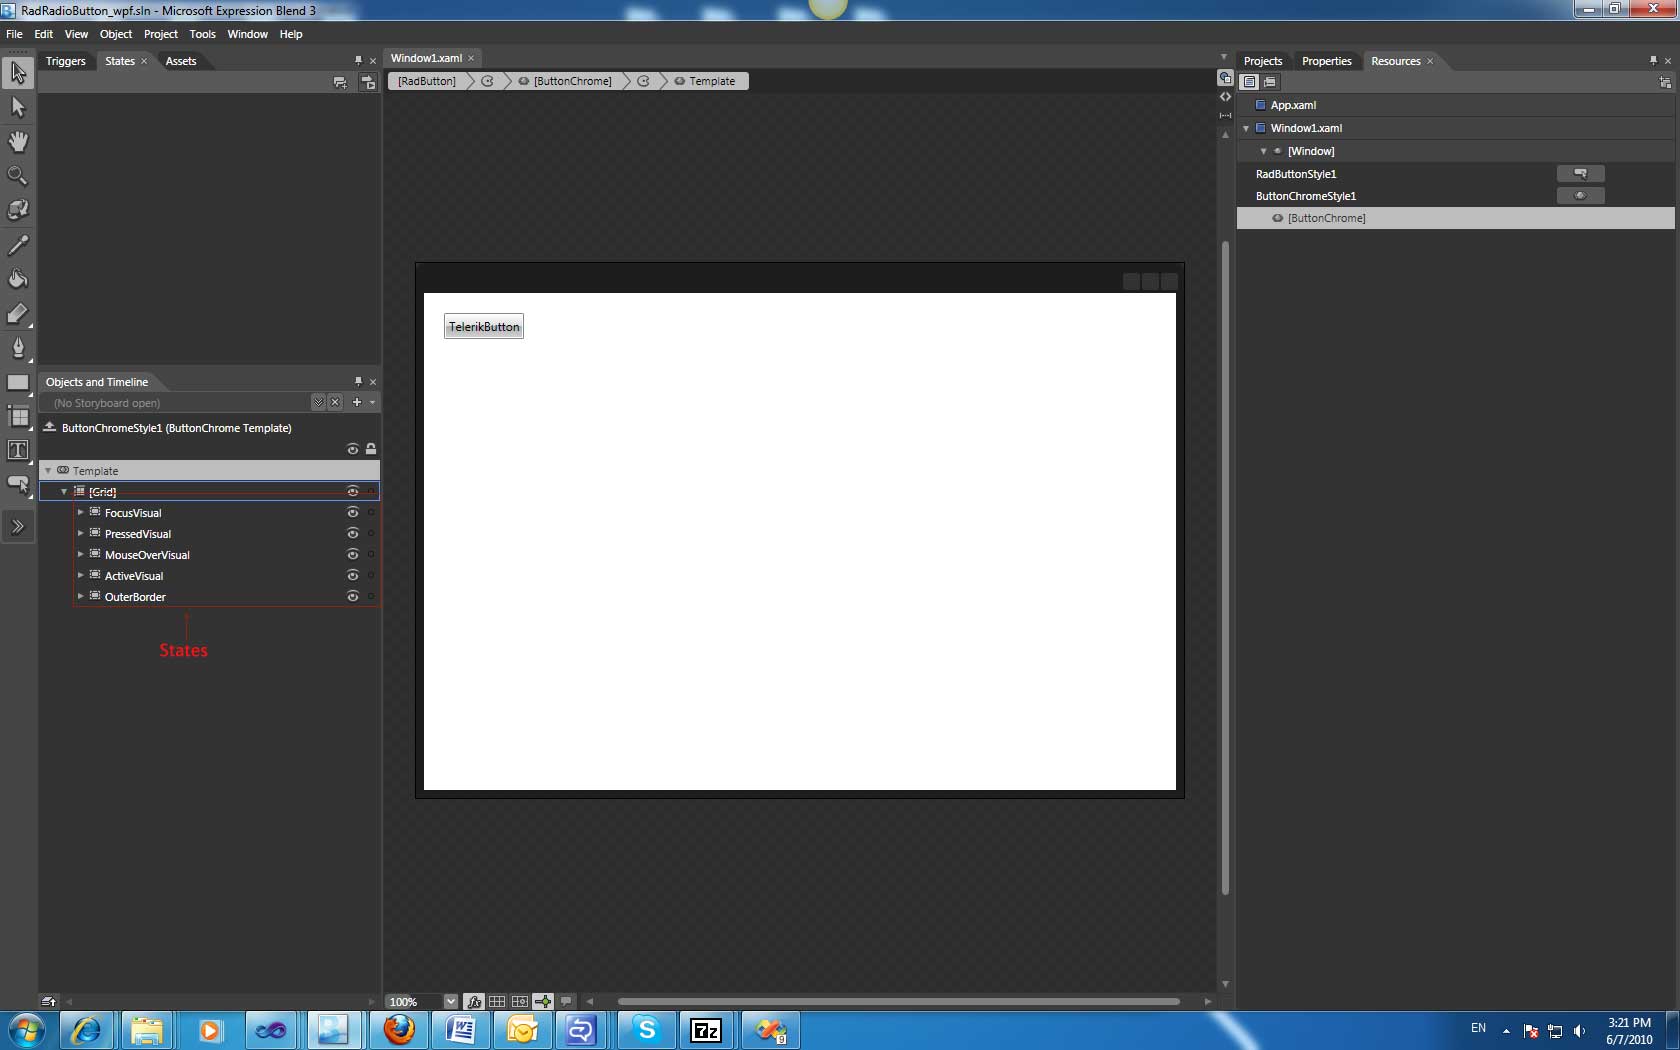Screen dimensions: 1680x1050
Task: Pin the Objects and Timeline panel
Action: [x=358, y=381]
